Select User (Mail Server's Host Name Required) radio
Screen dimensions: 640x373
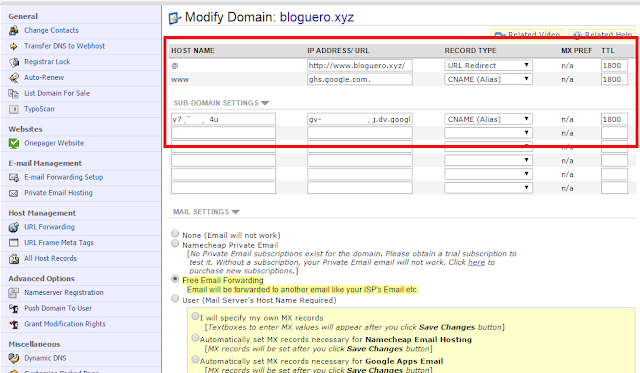175,299
